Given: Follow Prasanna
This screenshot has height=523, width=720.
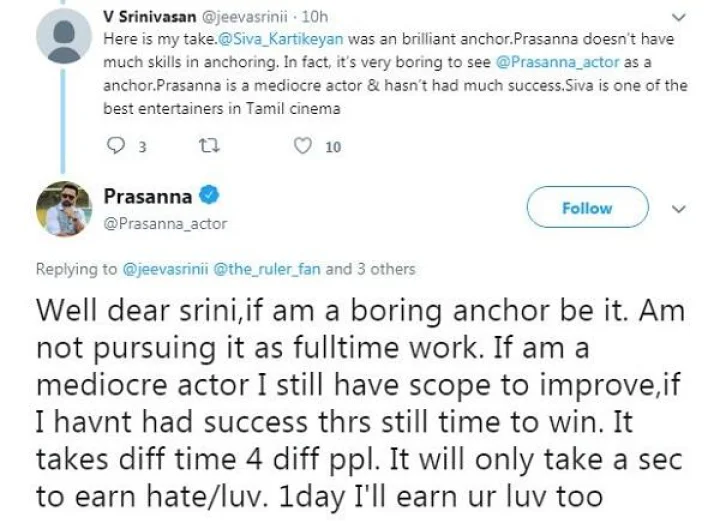Looking at the screenshot, I should 586,208.
